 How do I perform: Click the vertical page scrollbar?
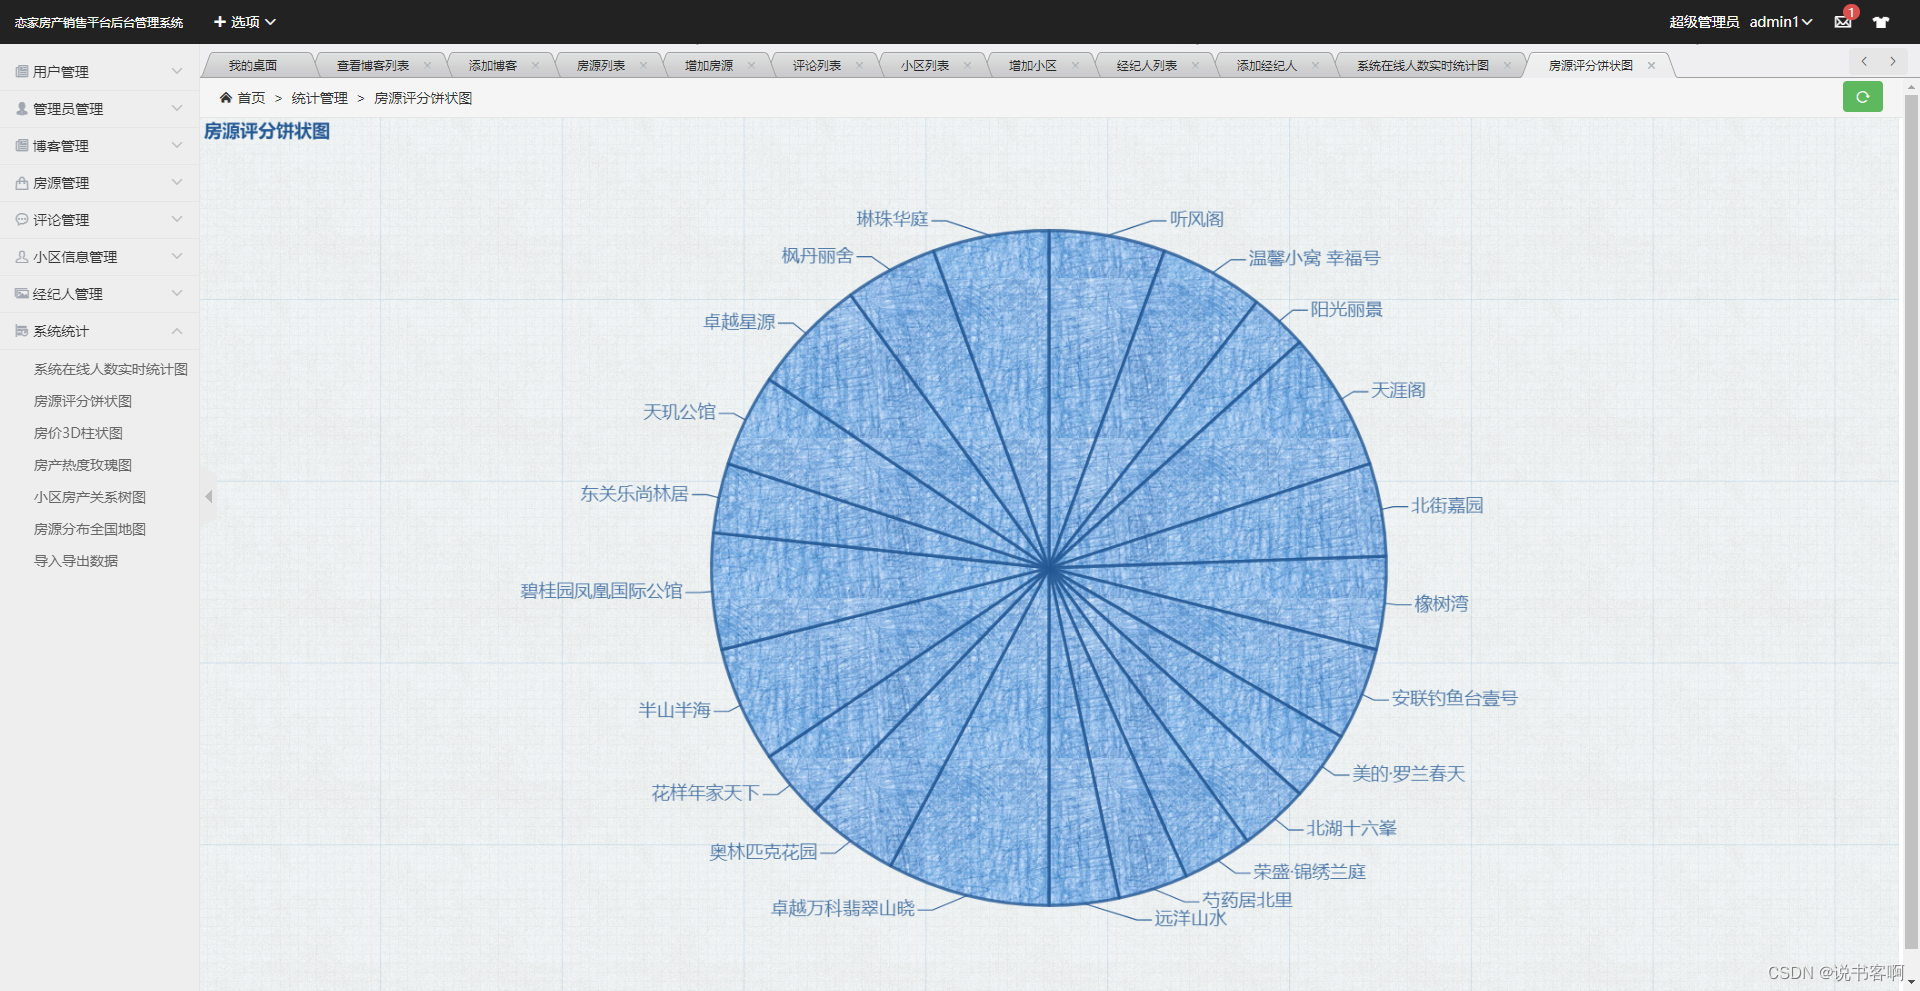[1911, 520]
